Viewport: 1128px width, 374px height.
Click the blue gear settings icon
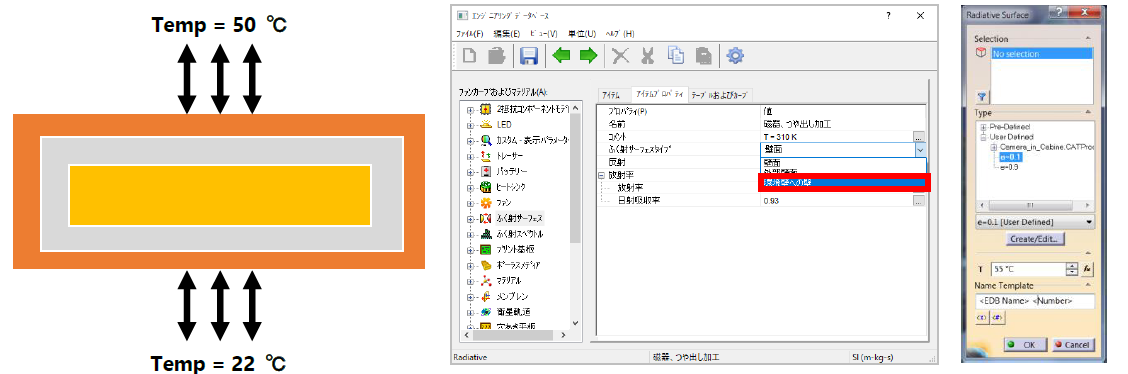pyautogui.click(x=734, y=55)
